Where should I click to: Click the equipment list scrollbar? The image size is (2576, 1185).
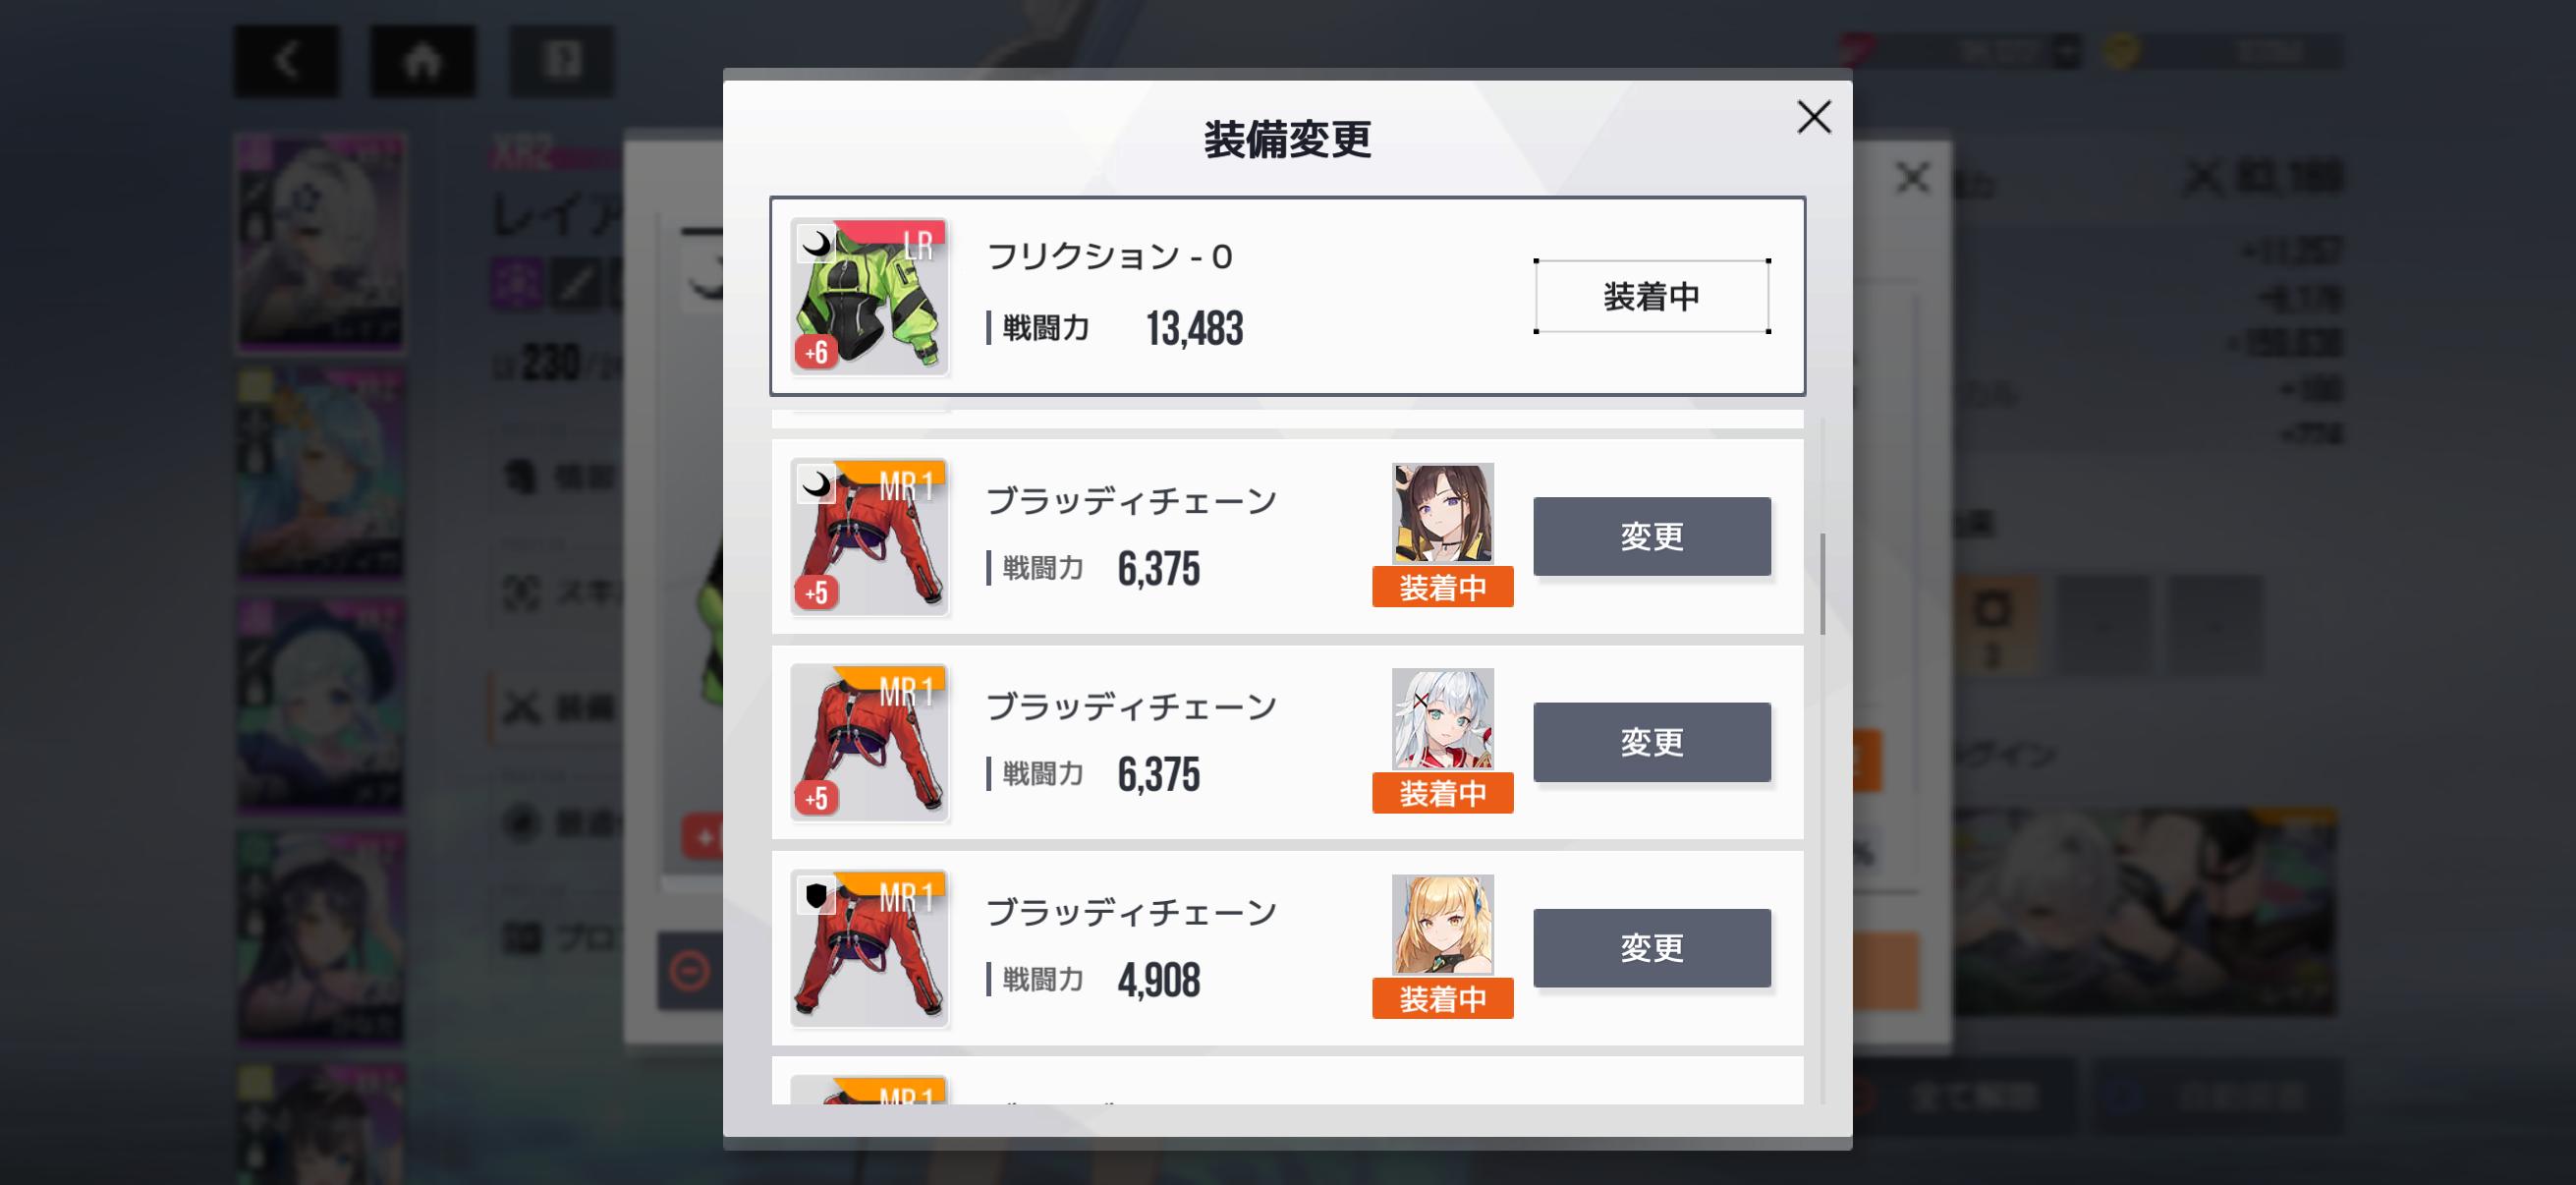tap(1823, 584)
